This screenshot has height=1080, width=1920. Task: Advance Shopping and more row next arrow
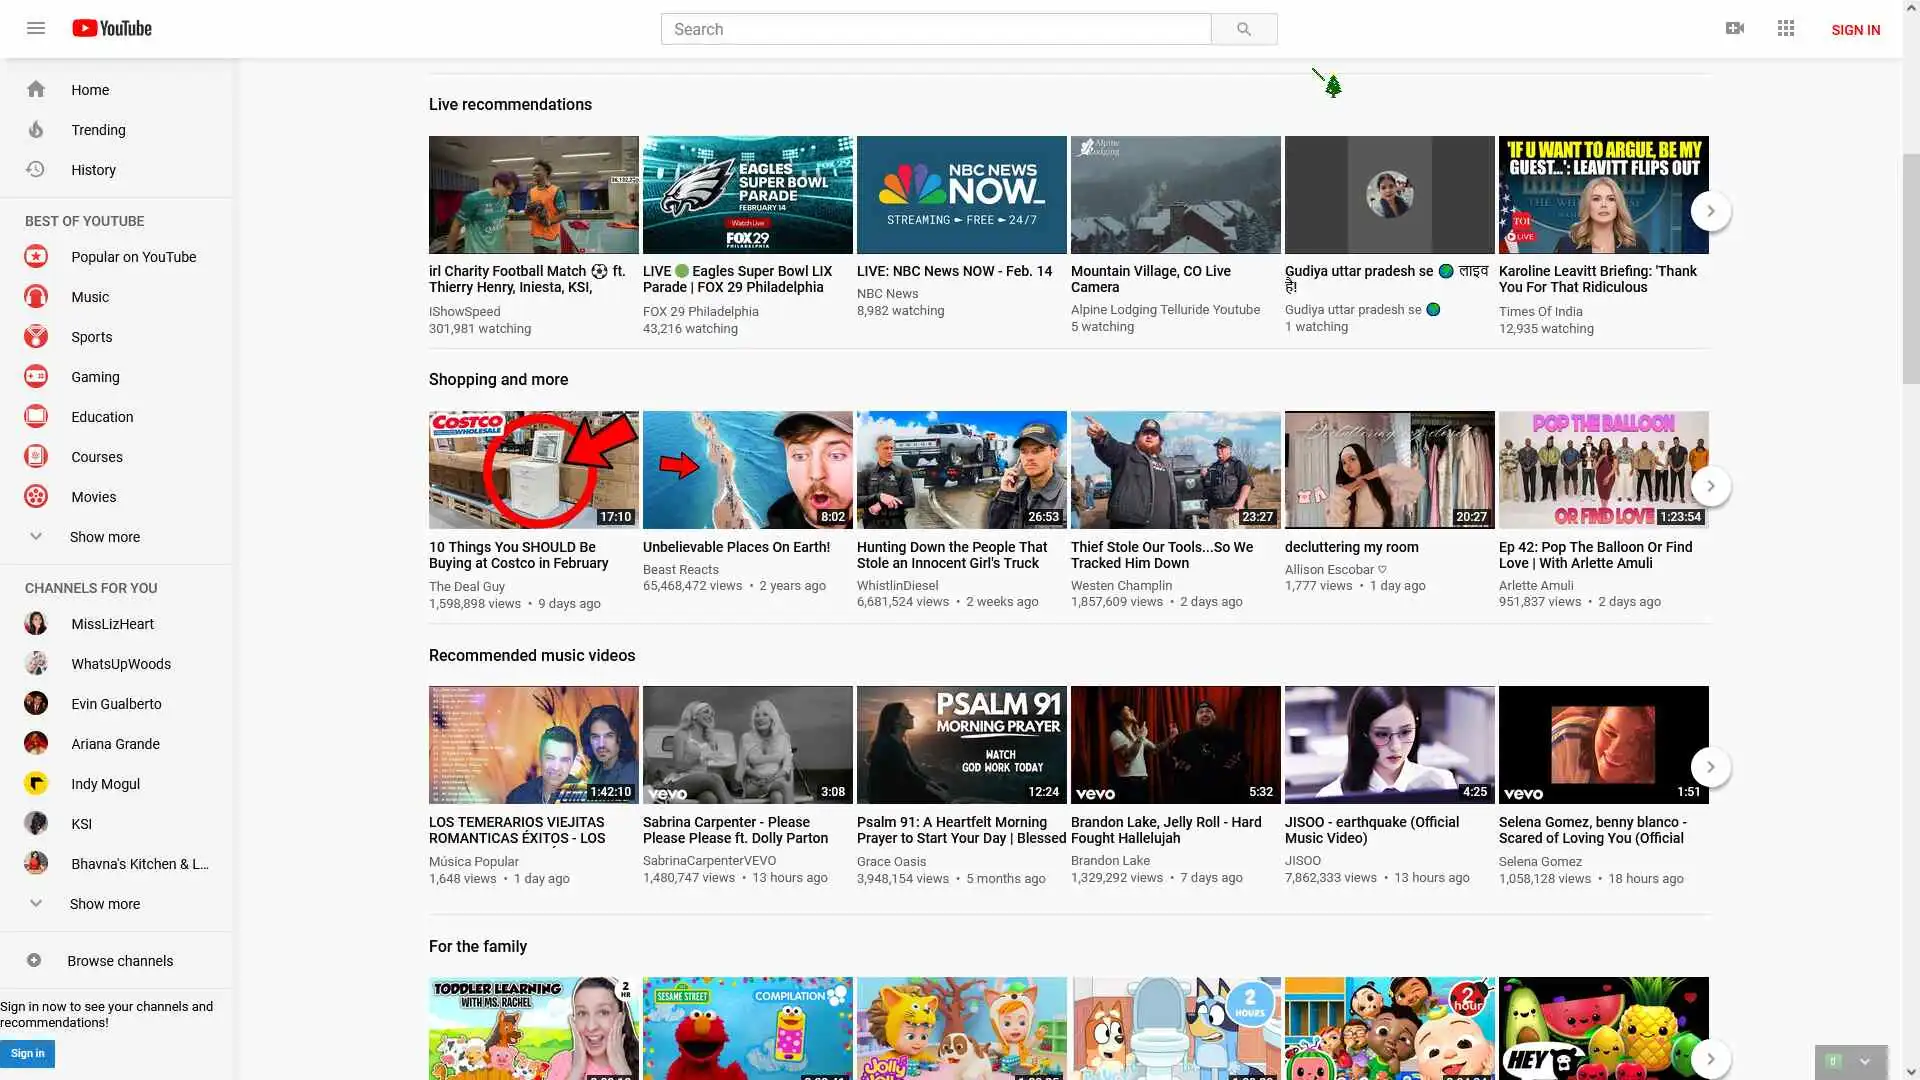(x=1710, y=486)
